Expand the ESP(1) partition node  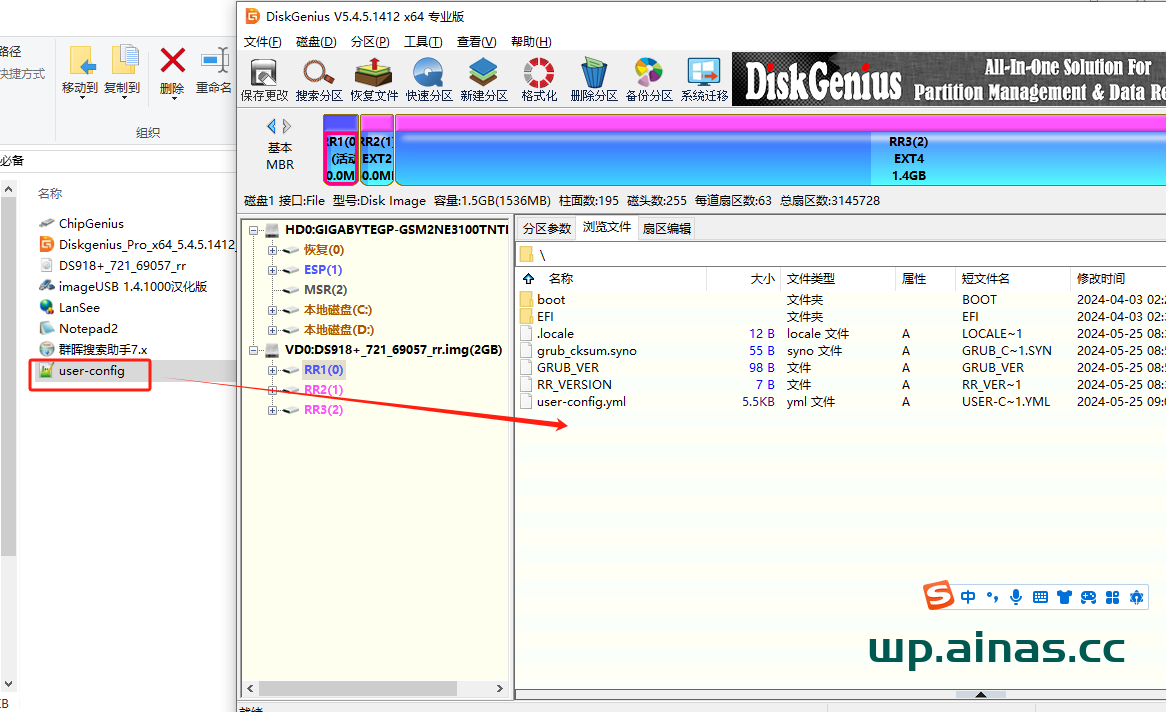(x=272, y=270)
